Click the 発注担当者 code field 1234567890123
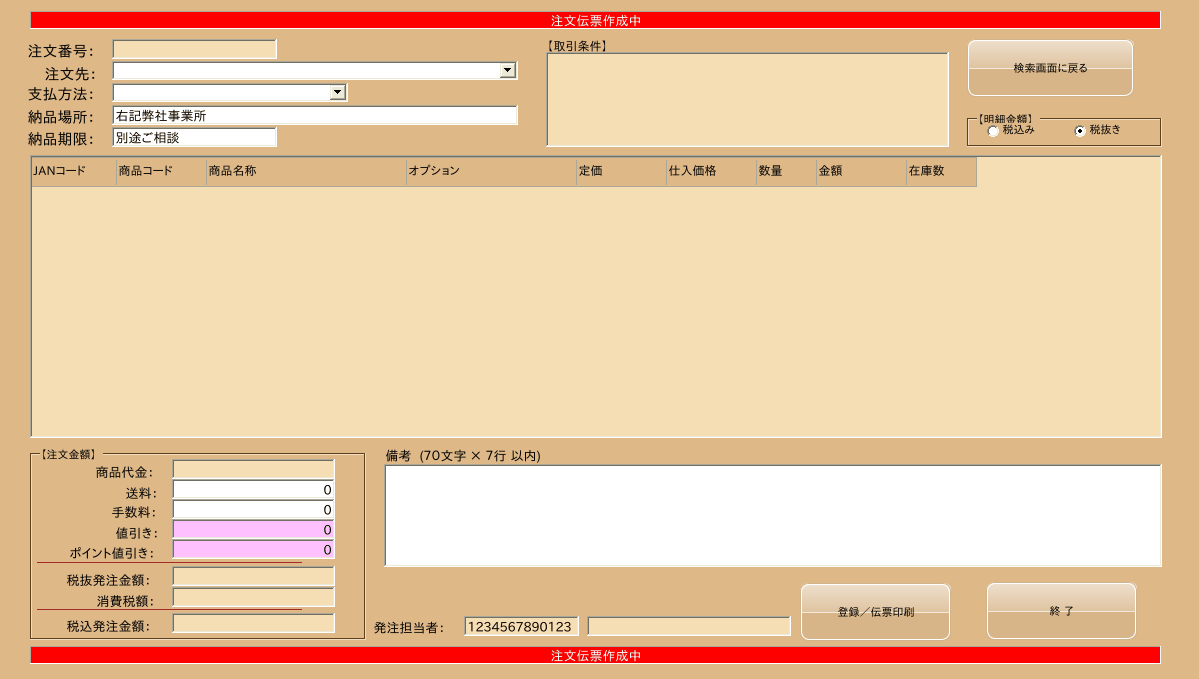Image resolution: width=1199 pixels, height=679 pixels. click(522, 626)
